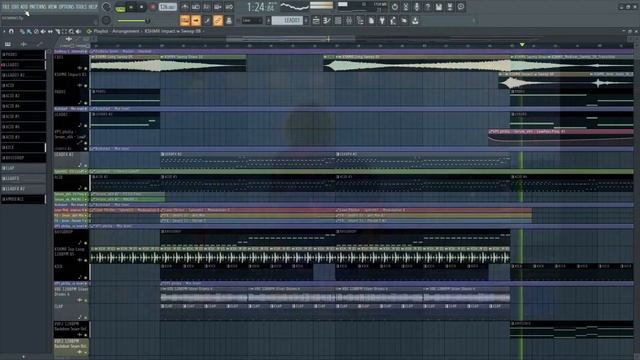
Task: Show patterns in picker panel icon
Action: pyautogui.click(x=8, y=44)
